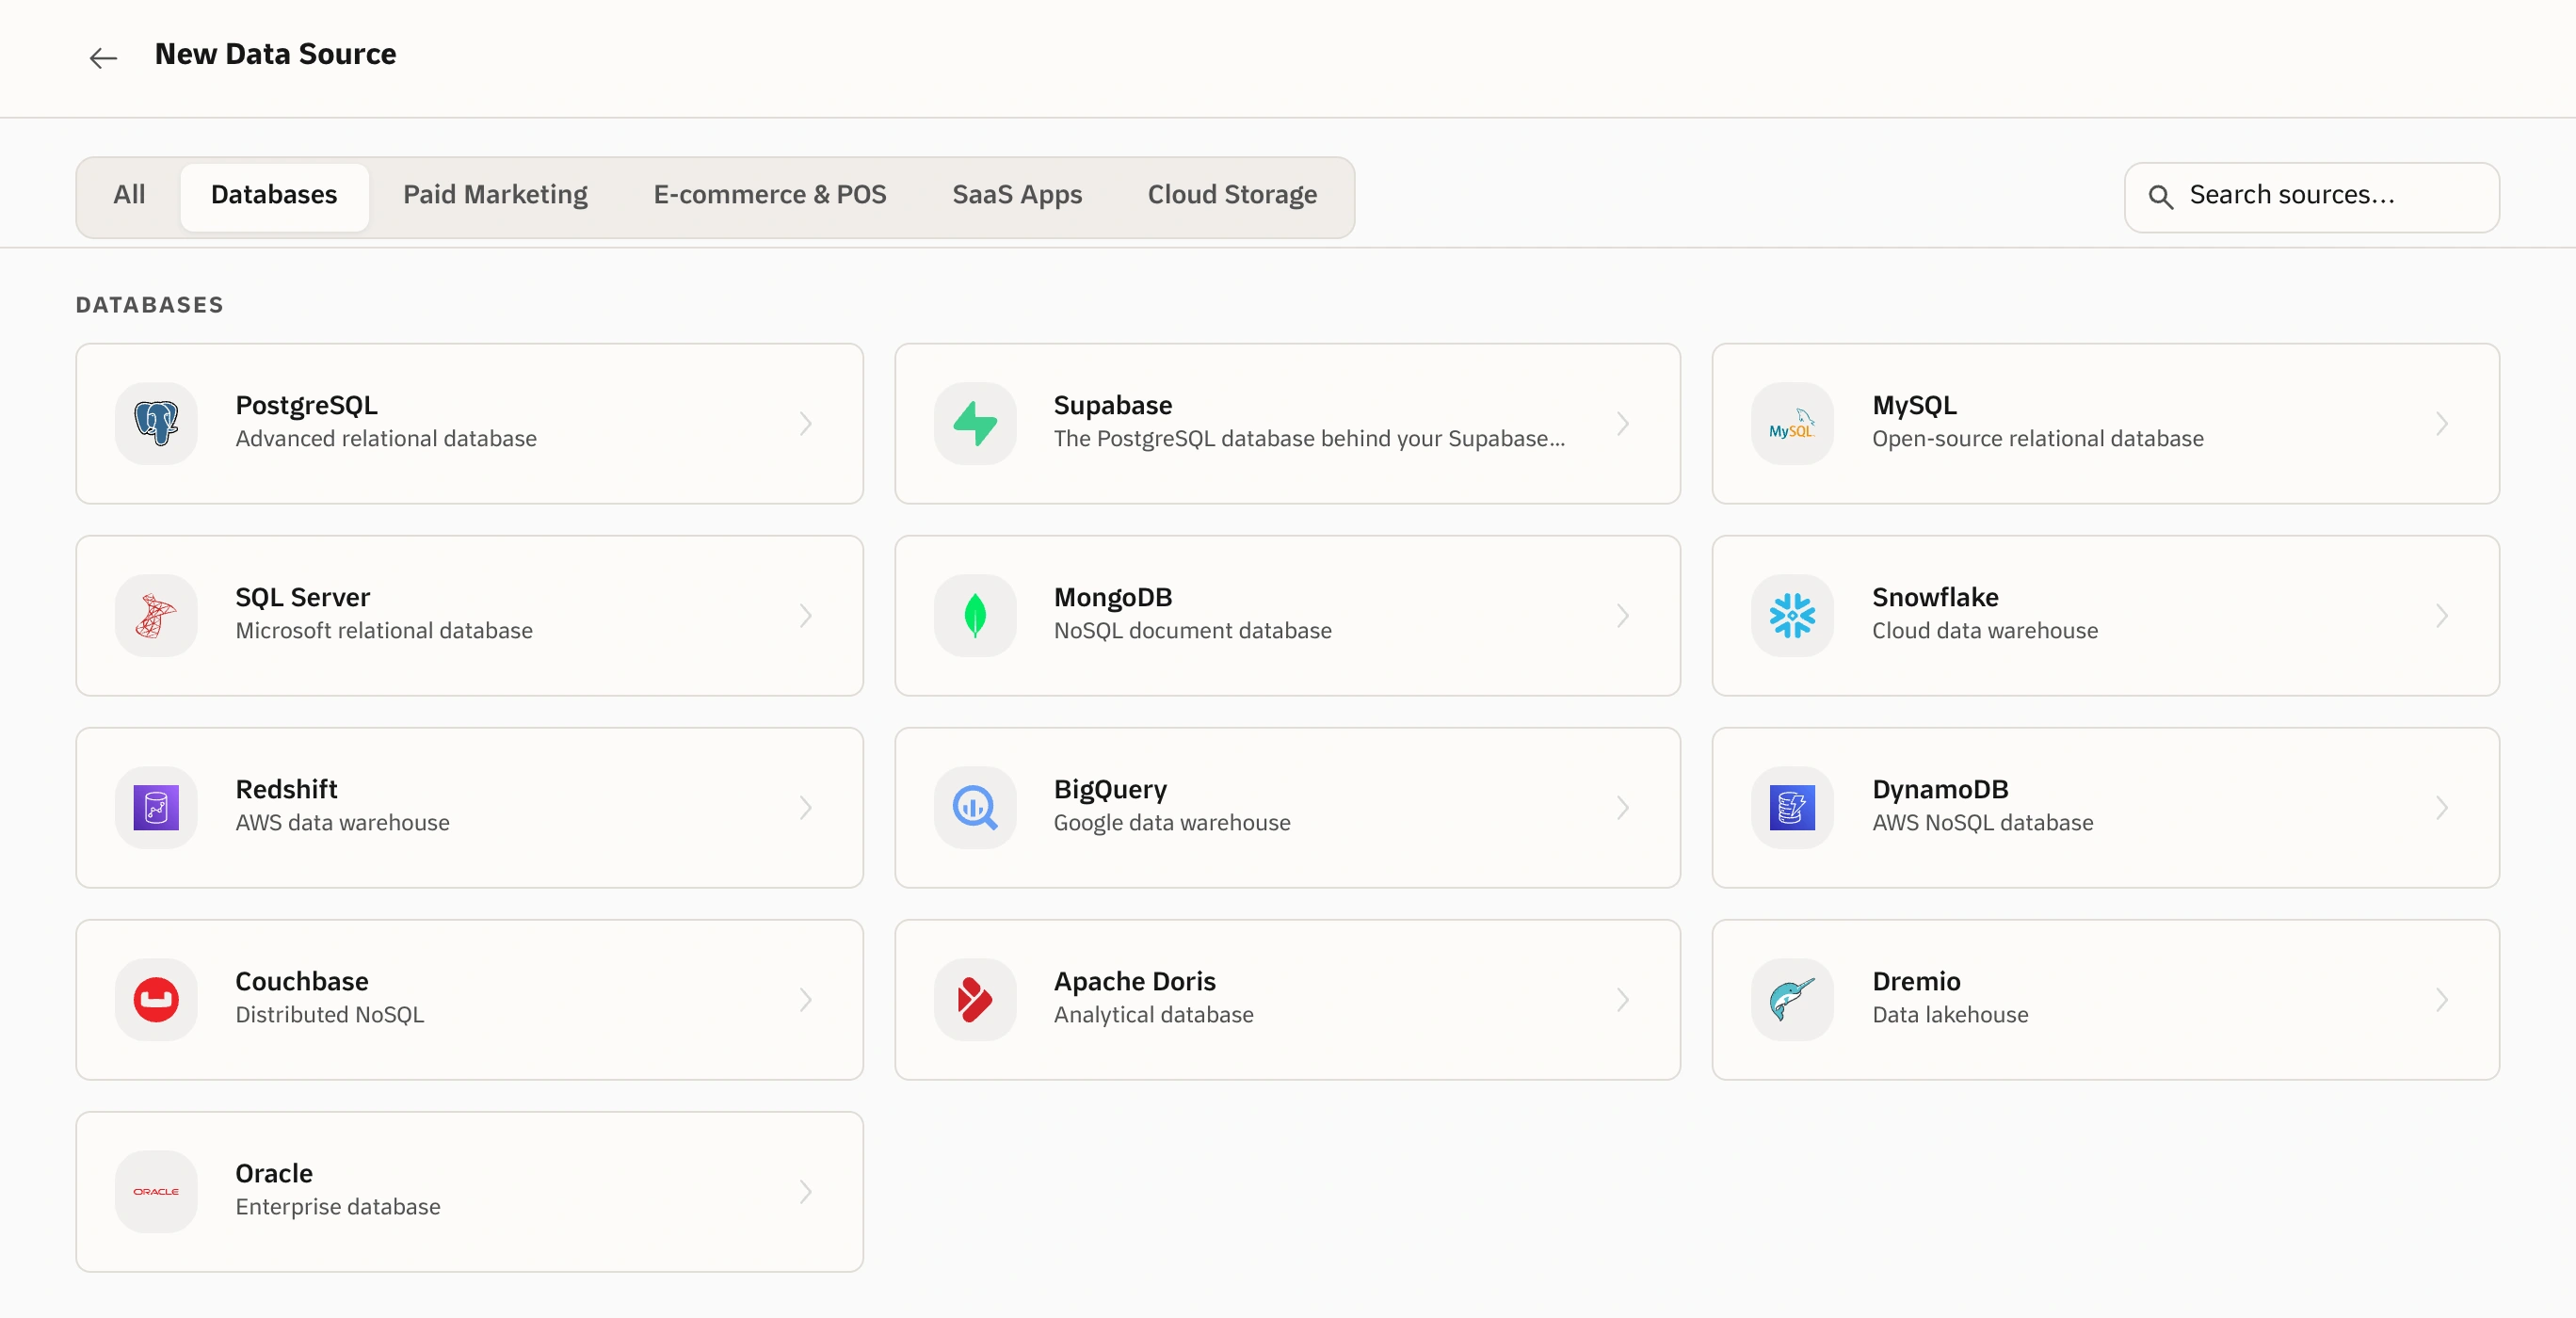Open Redshift via its chevron arrow

(x=806, y=807)
